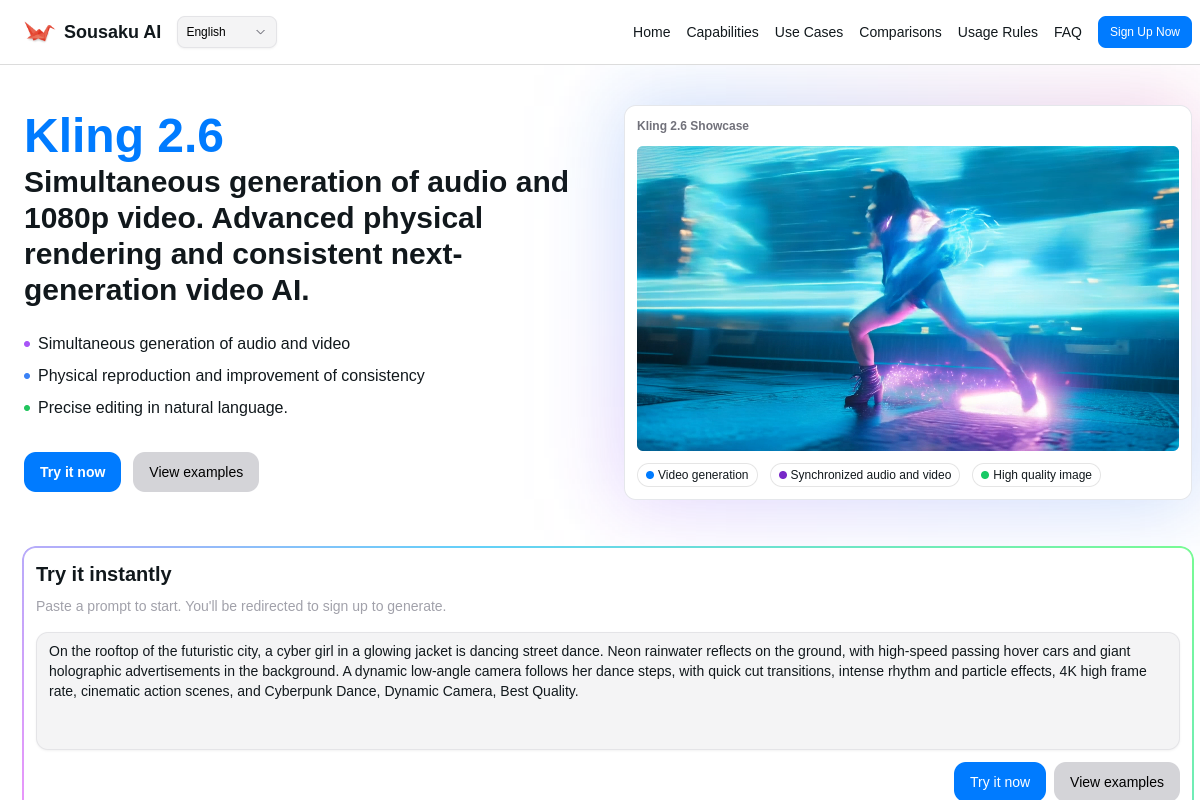Image resolution: width=1200 pixels, height=800 pixels.
Task: Click View examples below the prompt box
Action: click(x=1116, y=782)
